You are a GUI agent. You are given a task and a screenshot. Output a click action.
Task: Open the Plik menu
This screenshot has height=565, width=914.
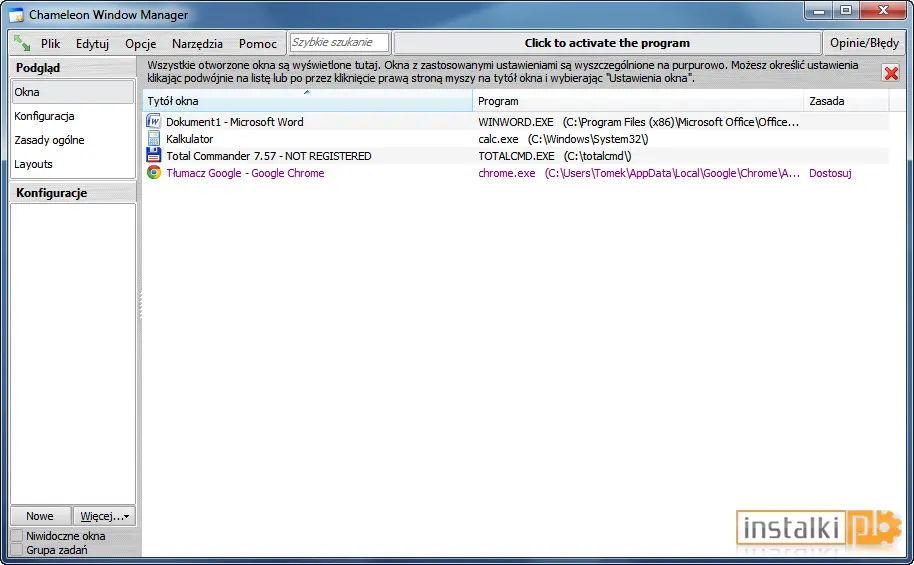(x=50, y=44)
